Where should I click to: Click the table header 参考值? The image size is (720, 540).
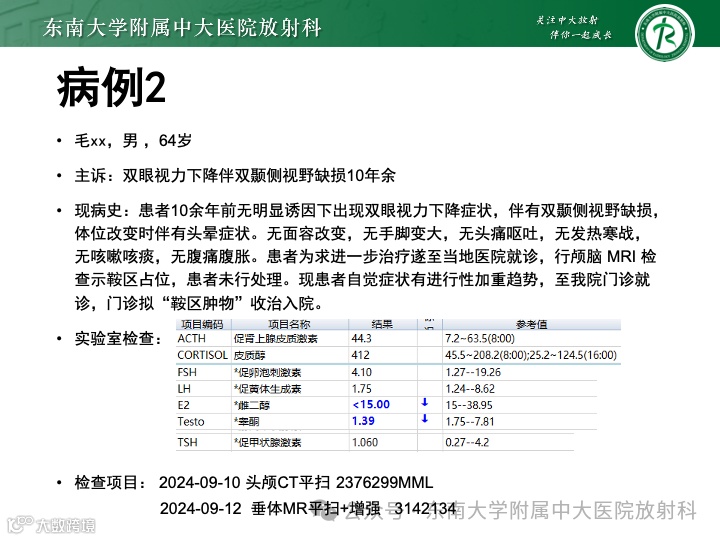532,324
